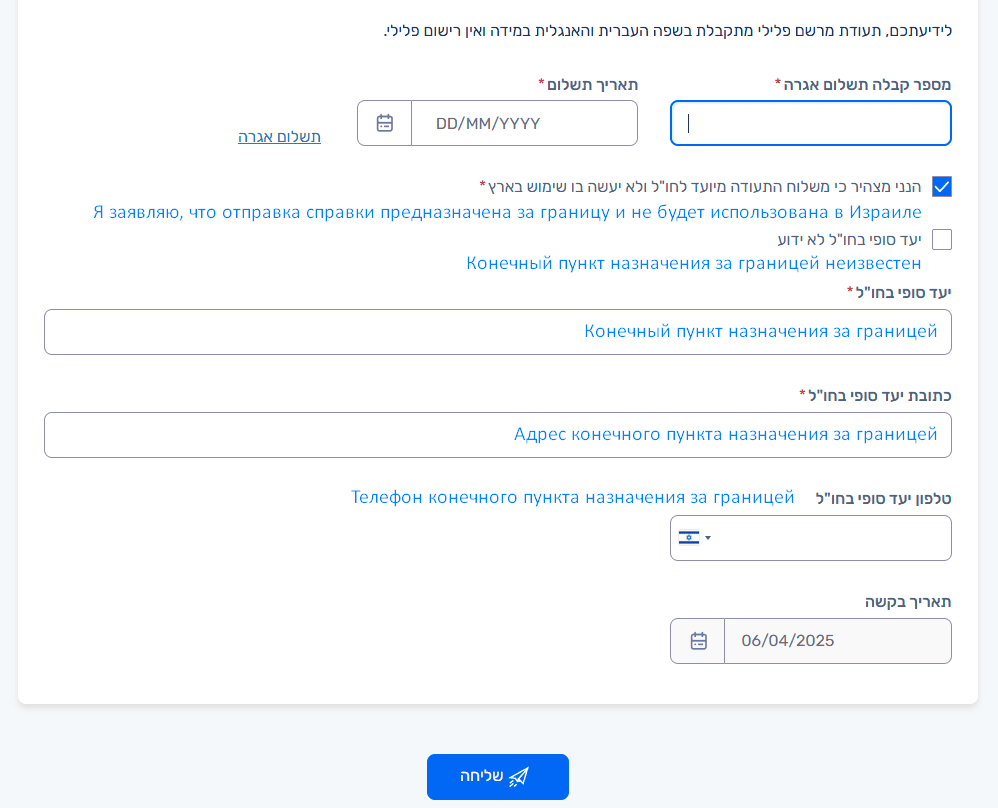This screenshot has width=998, height=808.
Task: Click the יעד סופי בחו"ל destination text field
Action: click(x=497, y=332)
